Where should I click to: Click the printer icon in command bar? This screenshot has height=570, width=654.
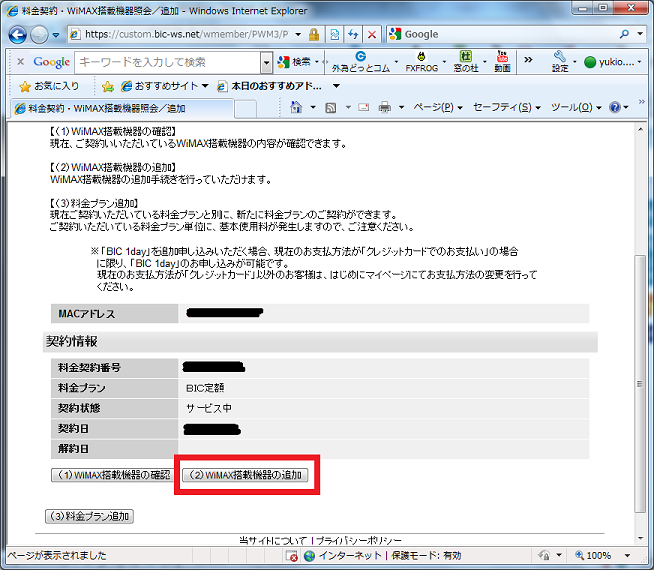click(x=384, y=107)
